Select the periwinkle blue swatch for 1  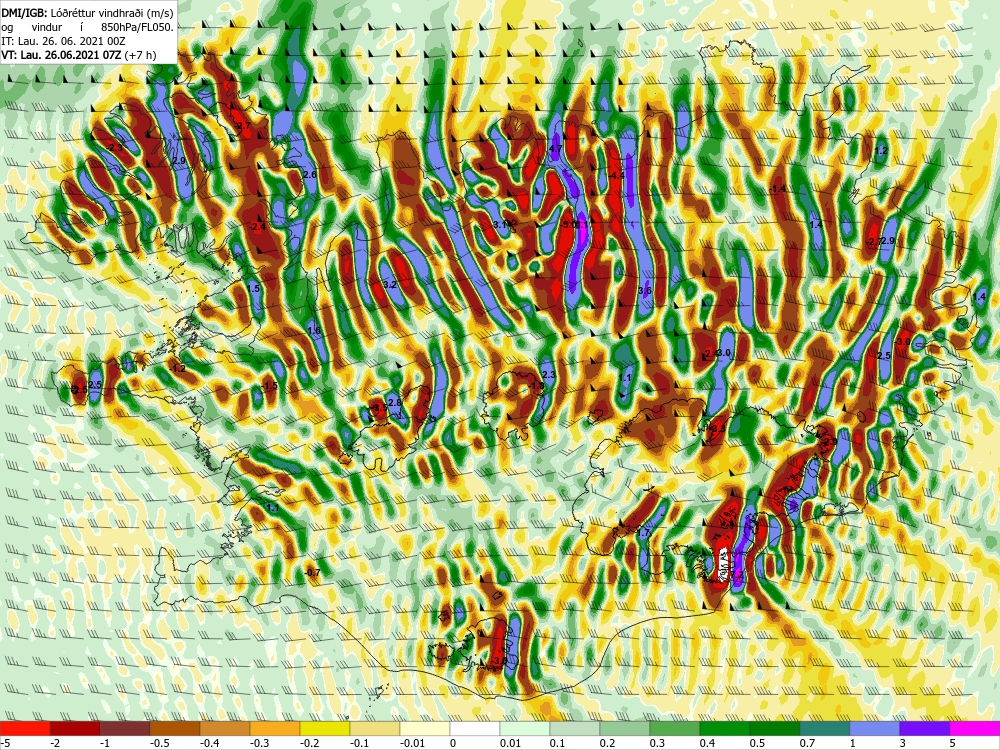[x=875, y=728]
